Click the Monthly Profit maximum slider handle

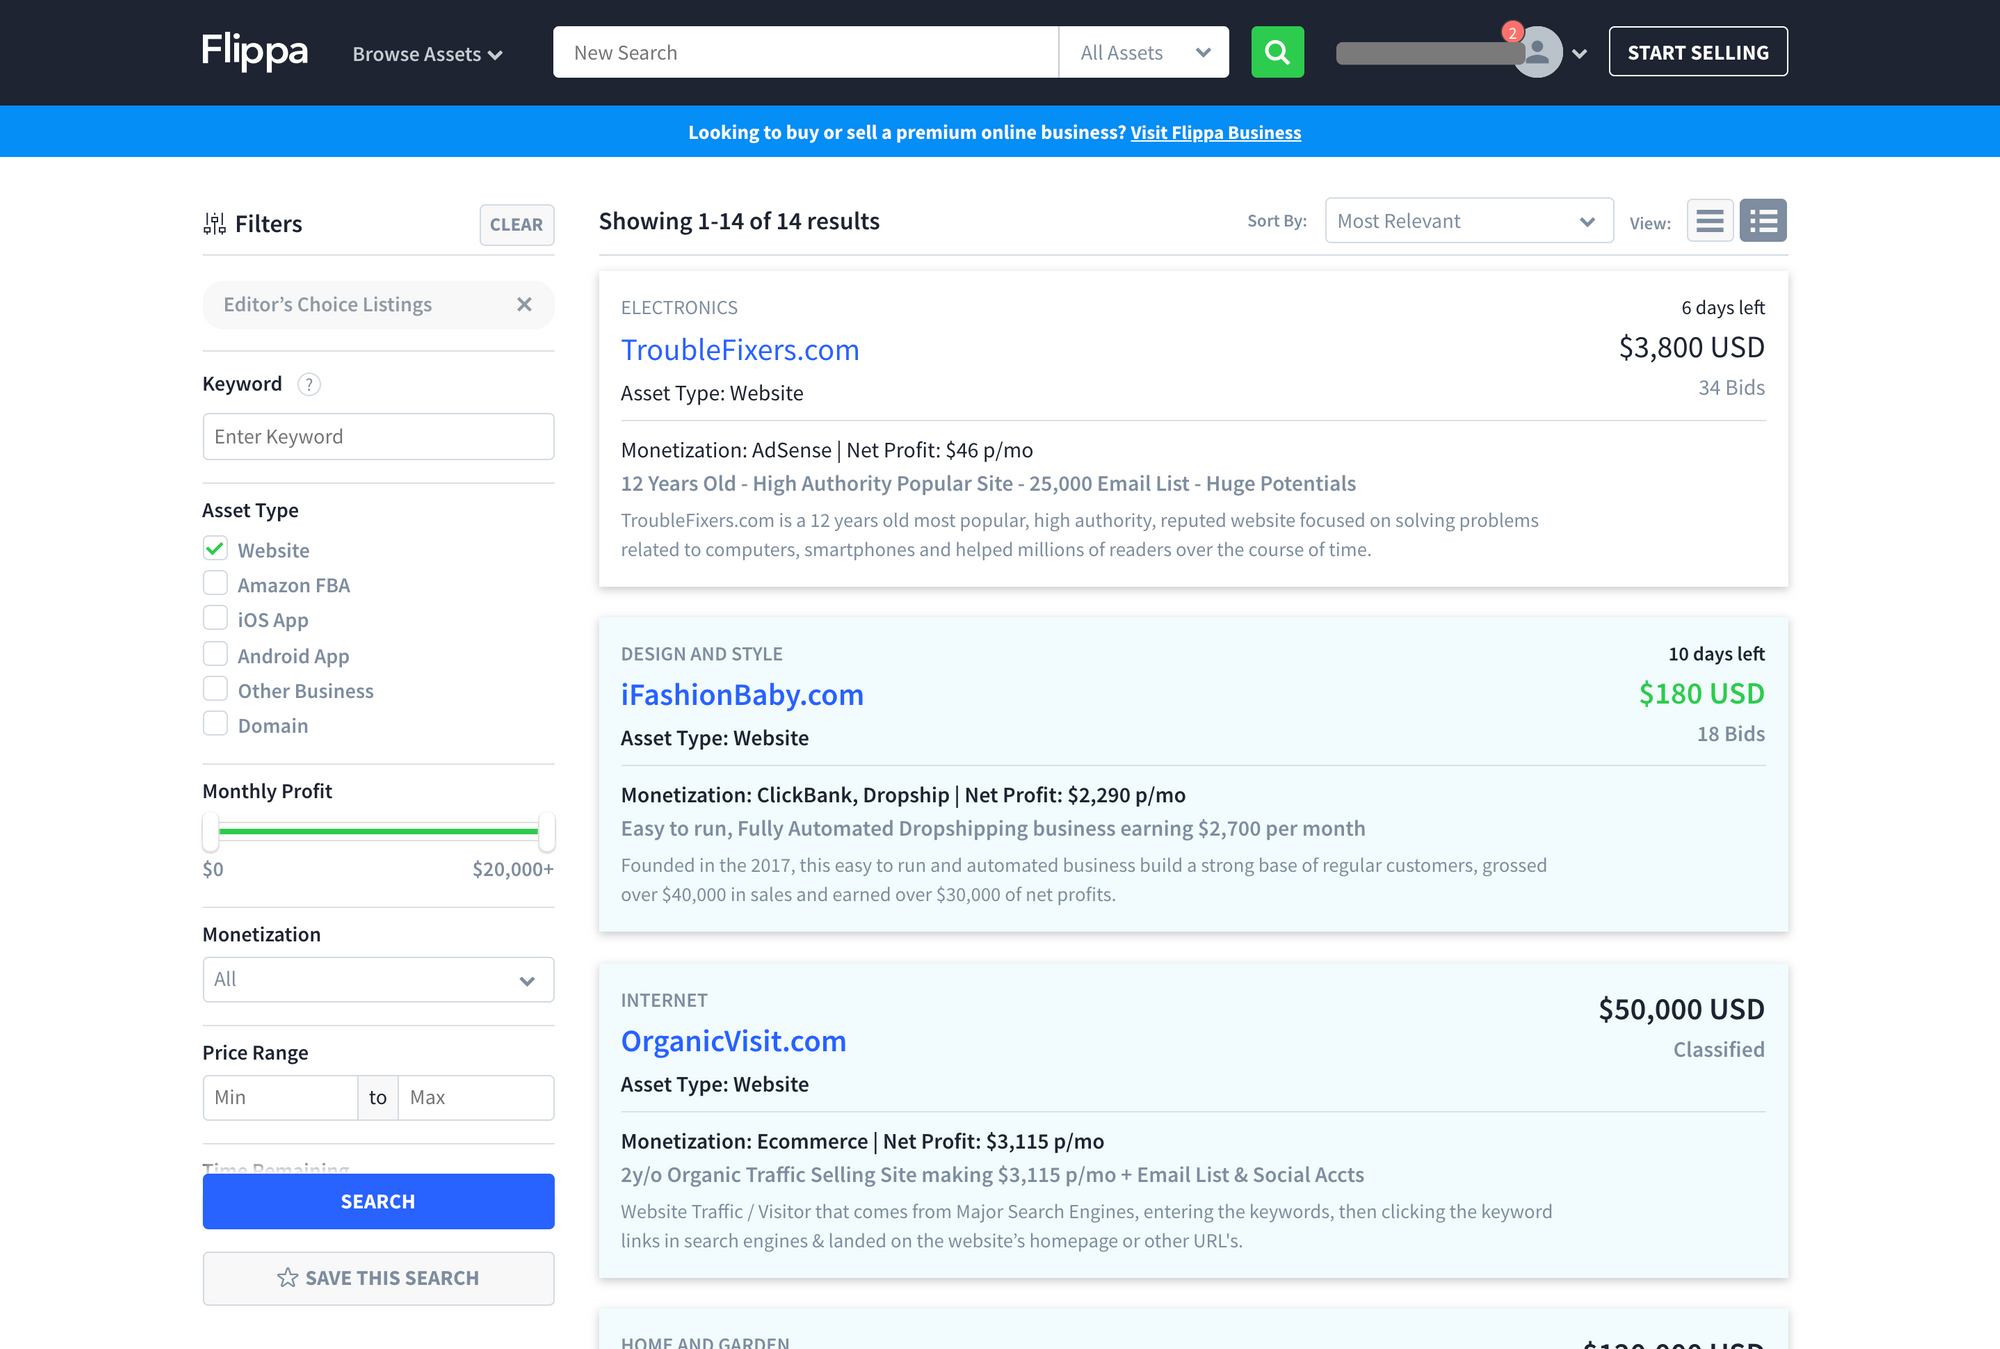click(546, 831)
